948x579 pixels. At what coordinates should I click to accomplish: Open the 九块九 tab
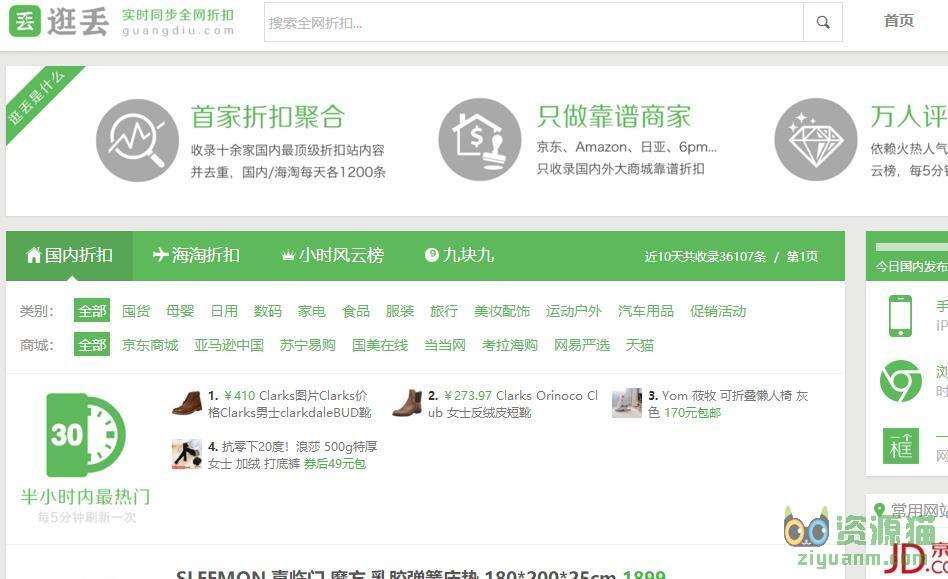(459, 255)
